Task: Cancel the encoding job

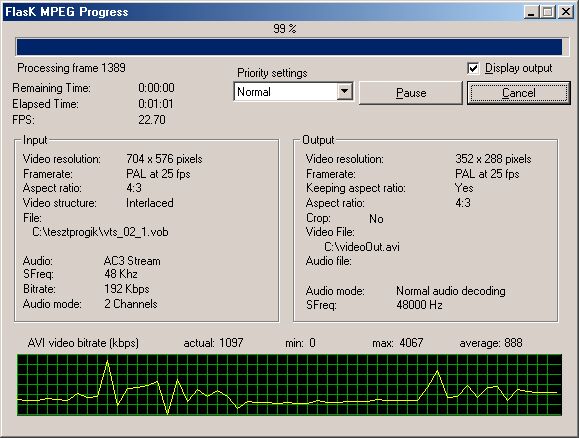Action: [x=518, y=93]
